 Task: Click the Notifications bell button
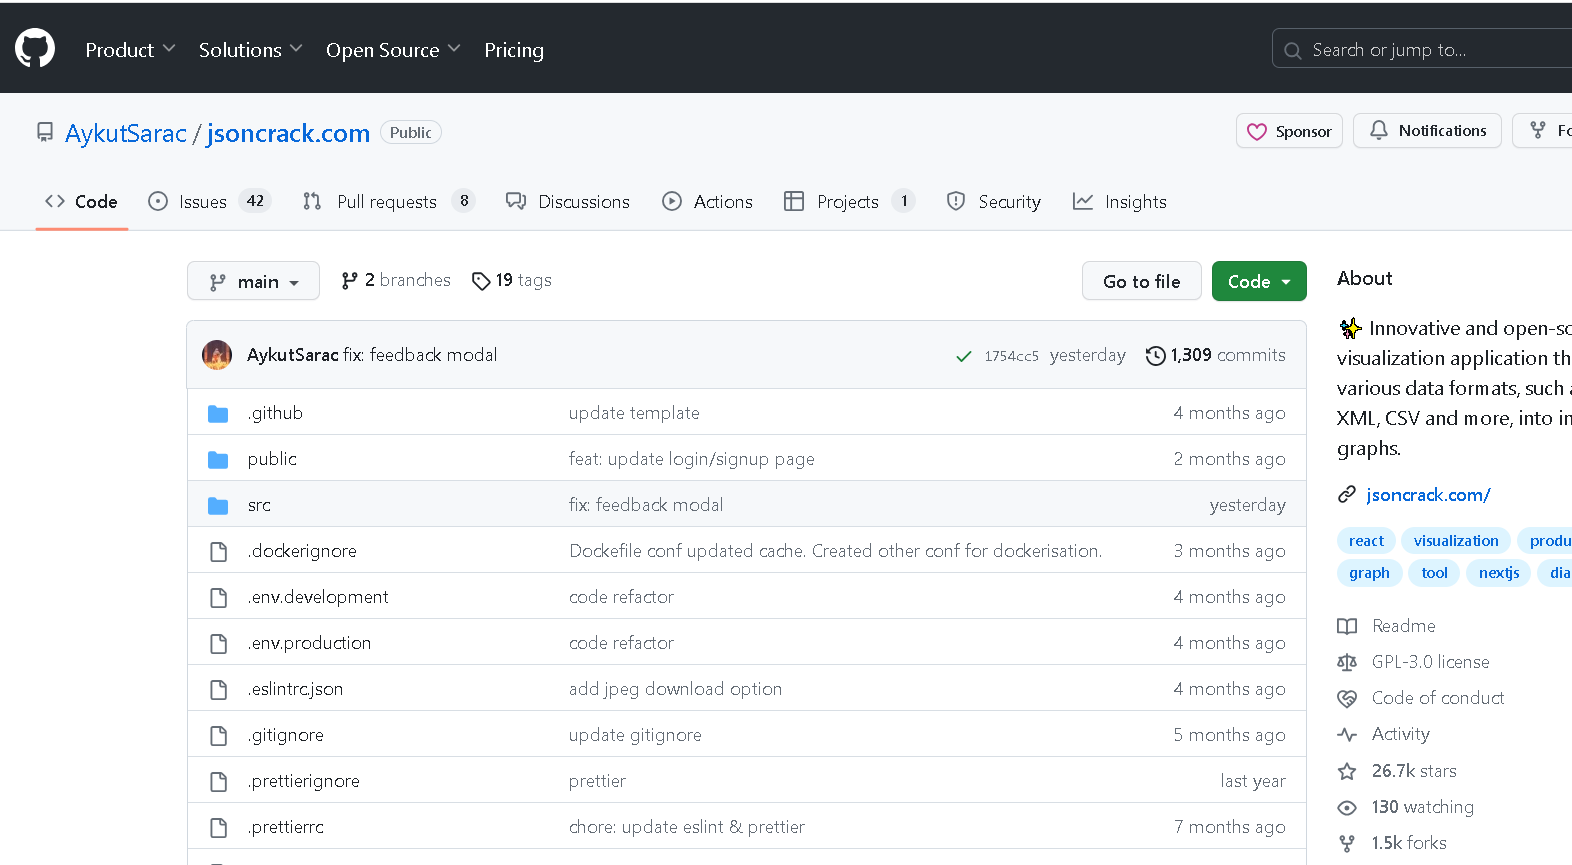click(1427, 131)
